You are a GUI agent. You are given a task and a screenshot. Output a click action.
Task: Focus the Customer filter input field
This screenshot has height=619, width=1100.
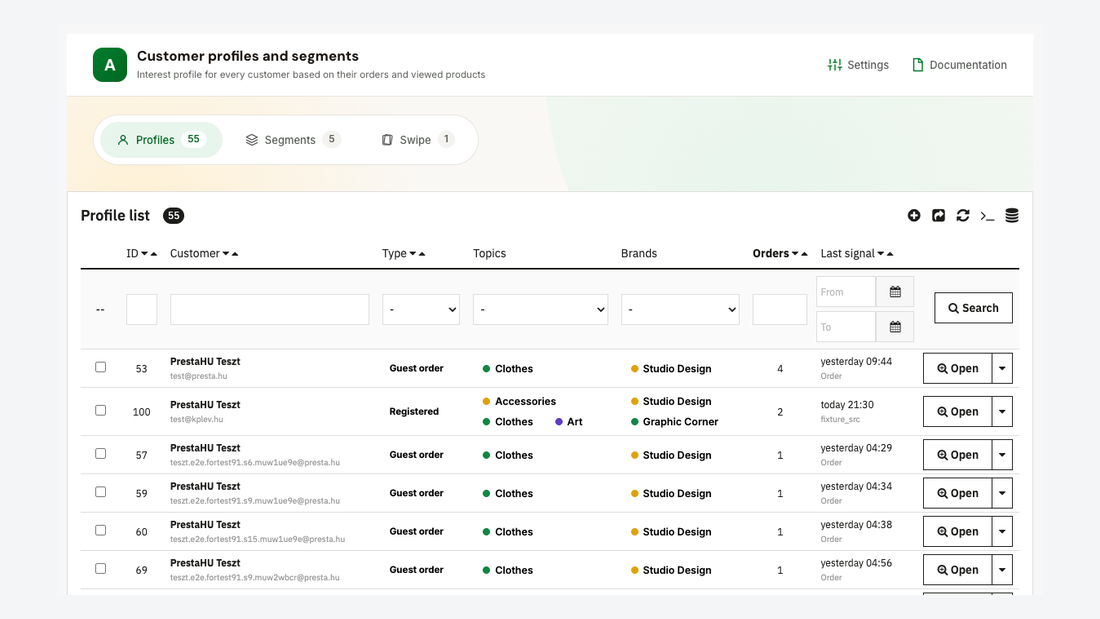tap(269, 310)
